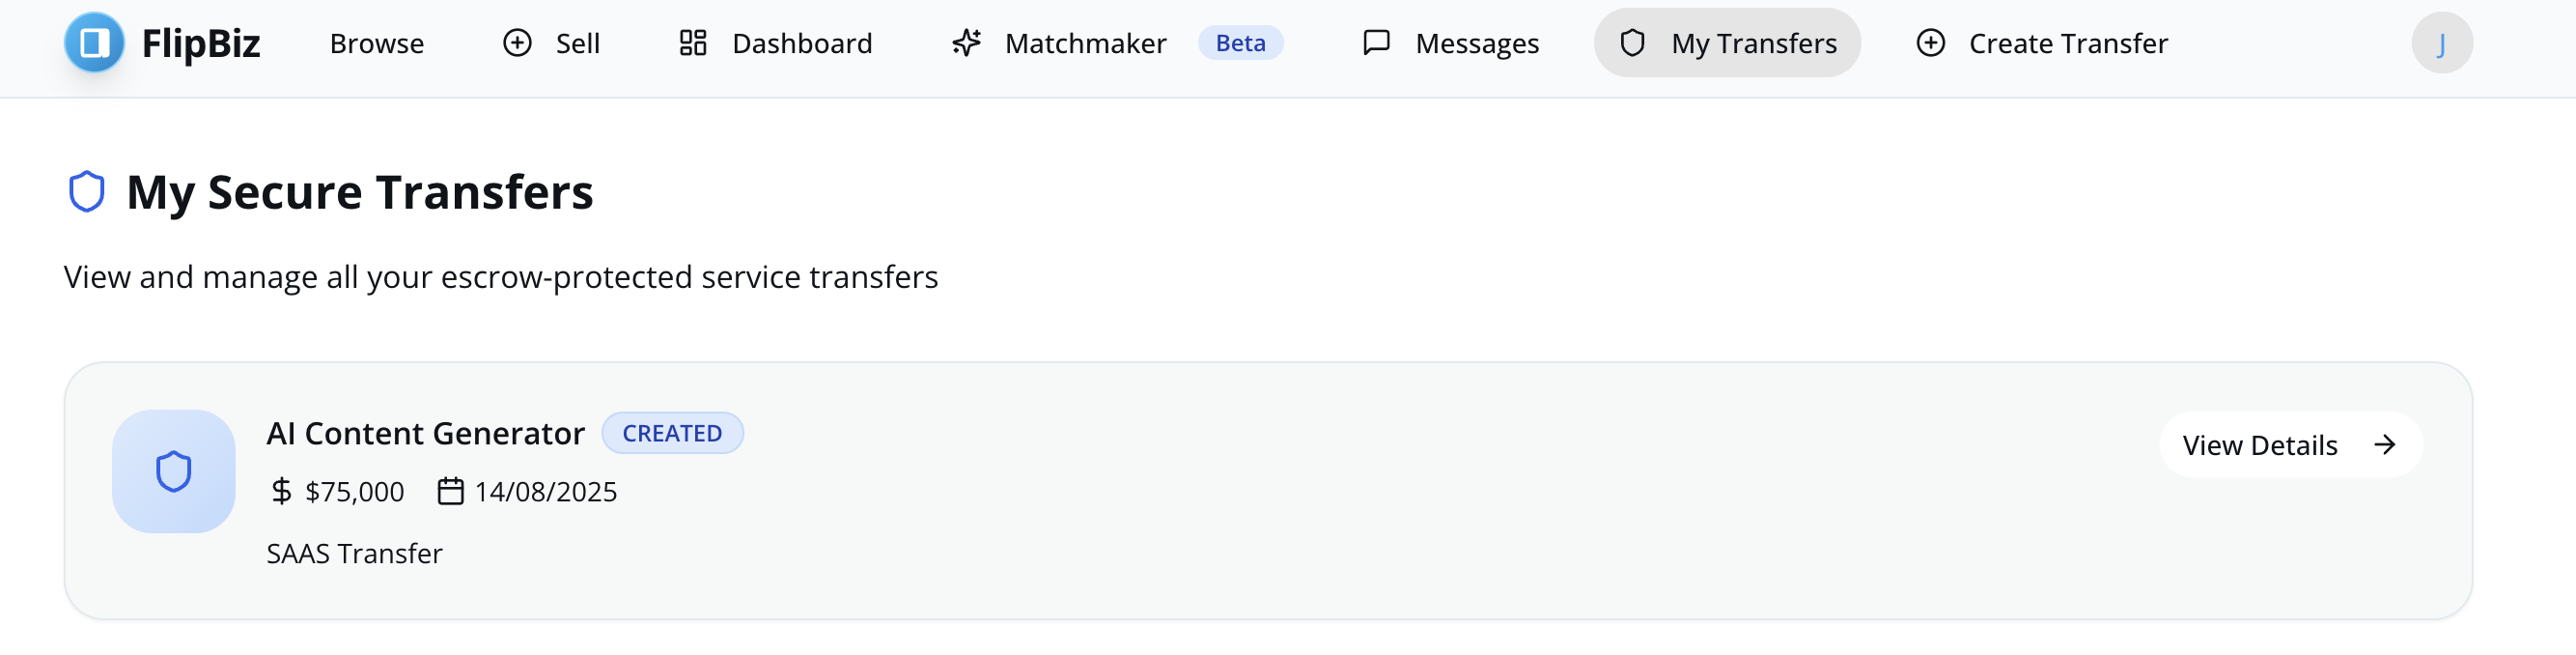Open the Messages page
Viewport: 2576px width, 655px height.
[1451, 43]
